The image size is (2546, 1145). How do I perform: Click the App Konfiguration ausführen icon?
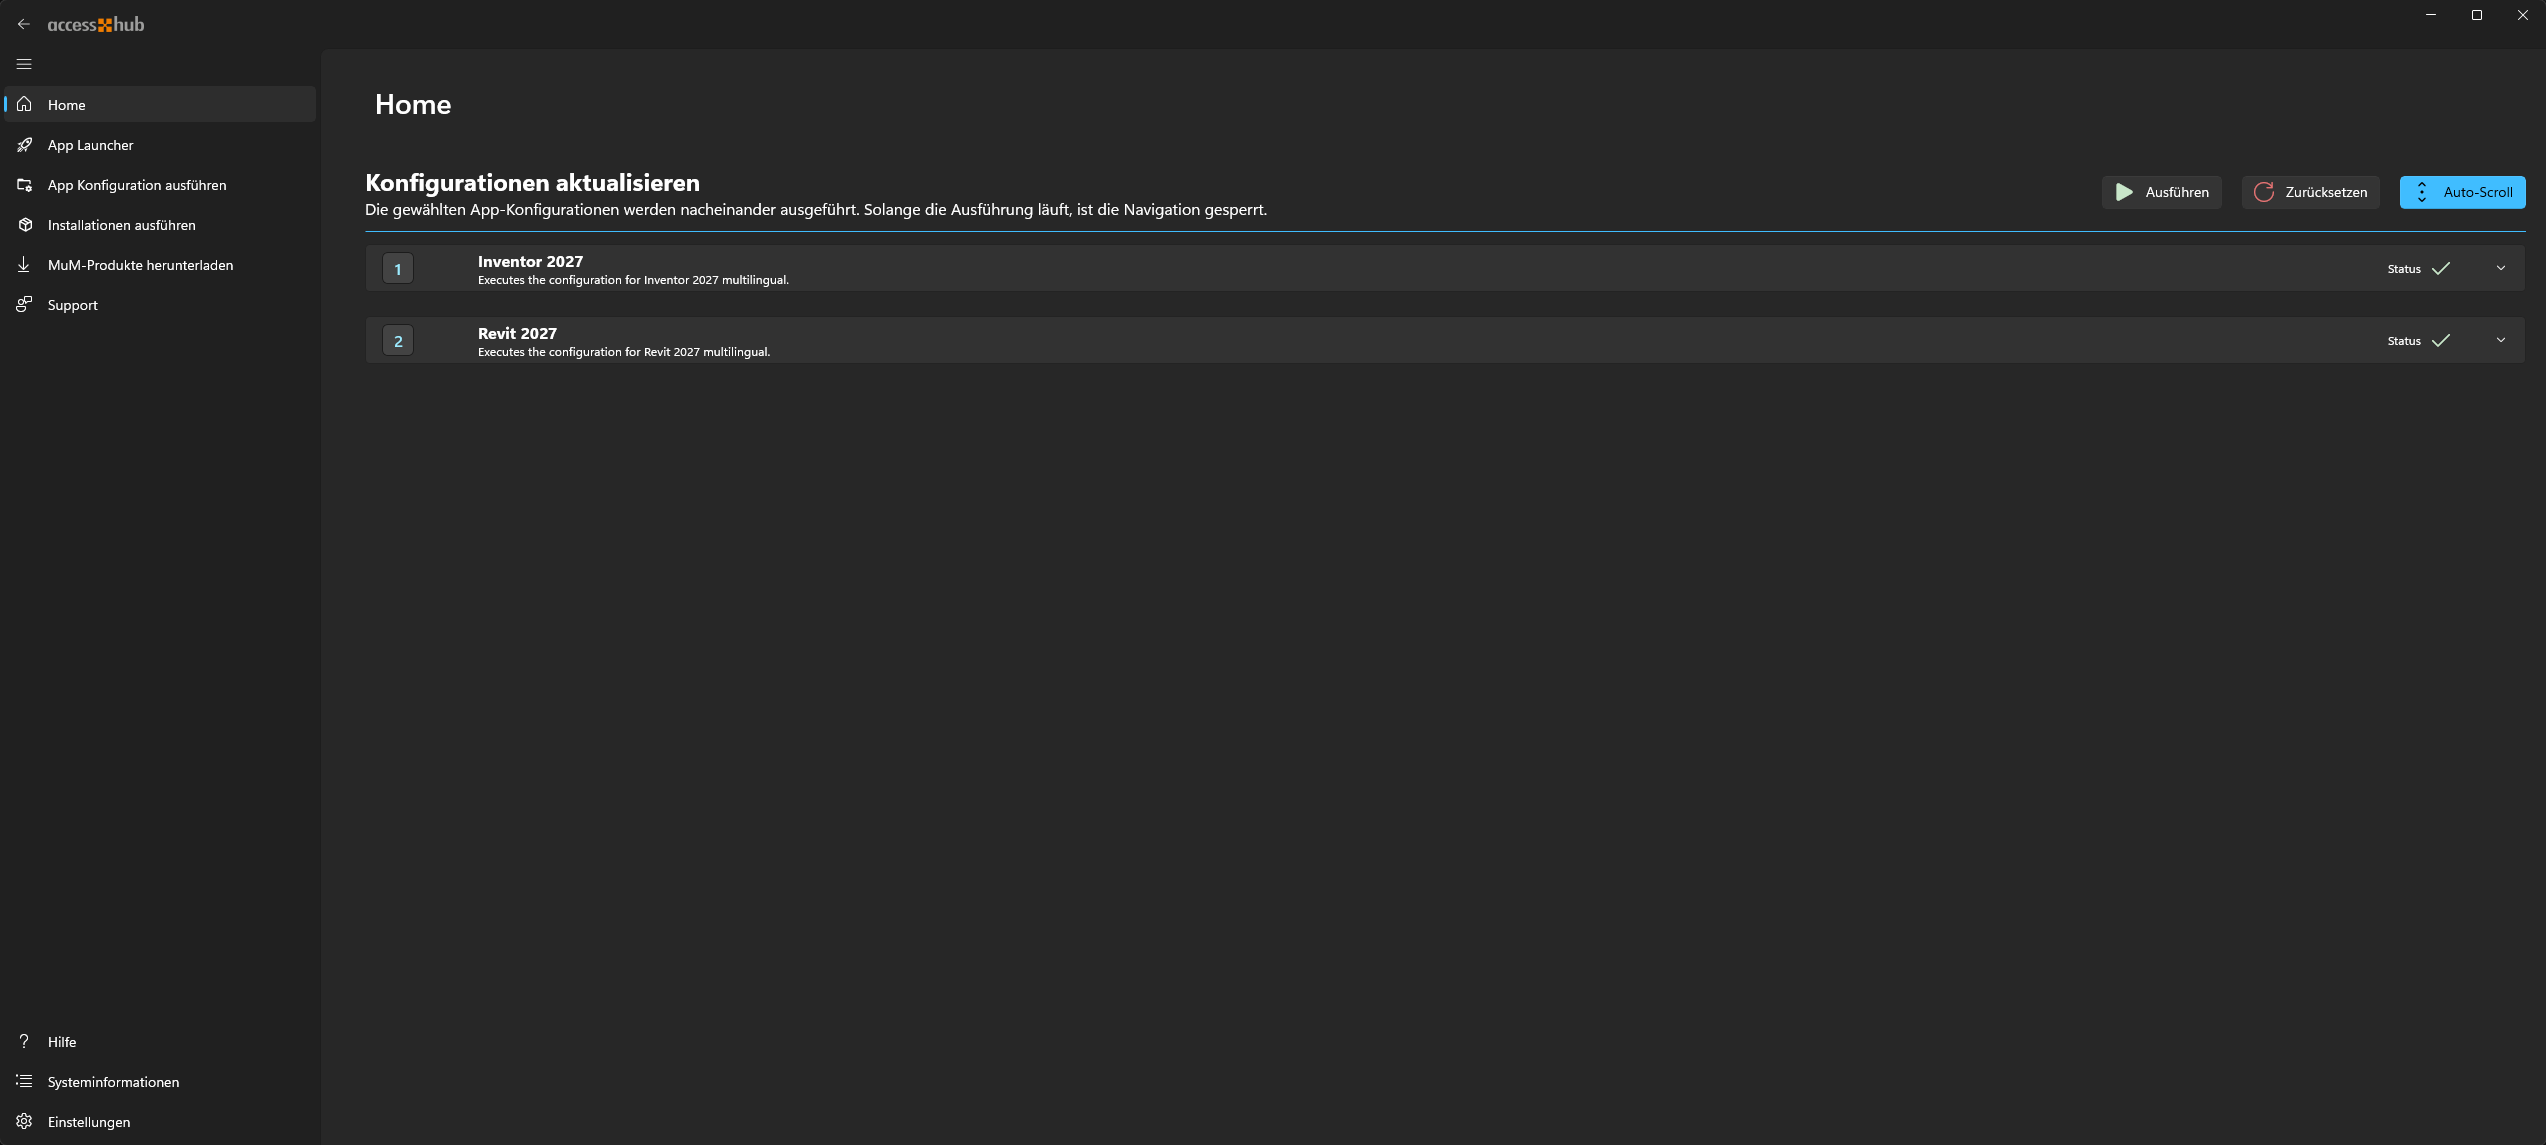pos(24,185)
